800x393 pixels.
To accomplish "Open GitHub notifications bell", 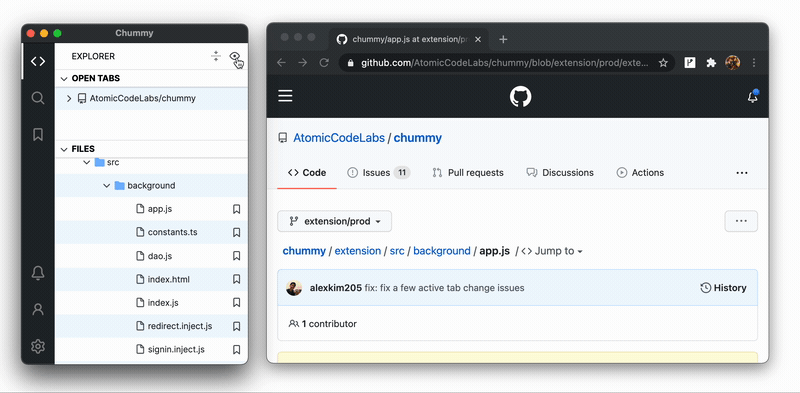I will click(753, 96).
